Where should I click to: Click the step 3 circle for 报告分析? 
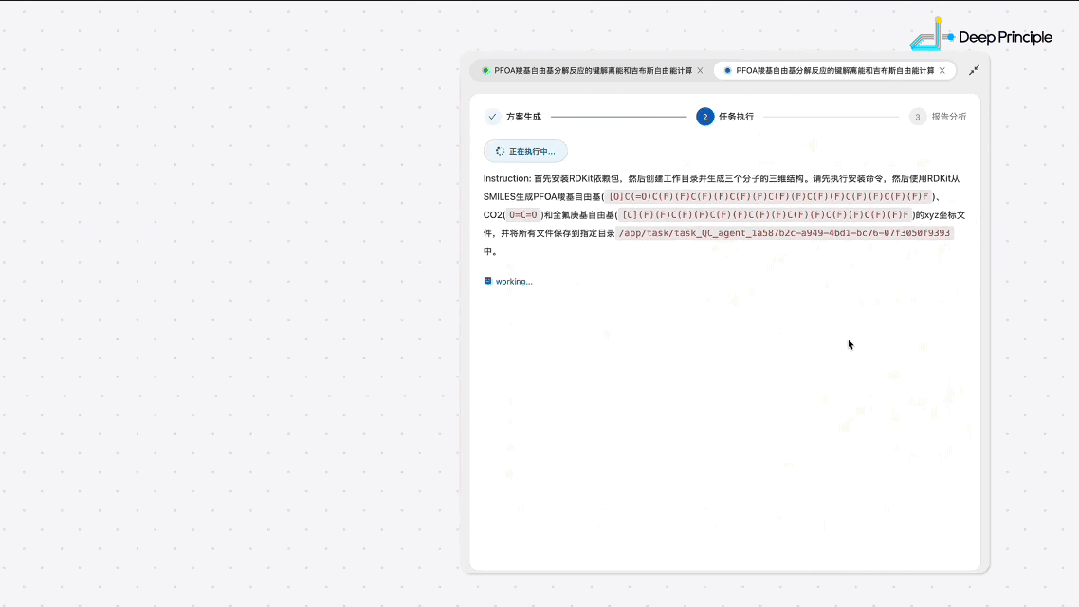click(917, 116)
